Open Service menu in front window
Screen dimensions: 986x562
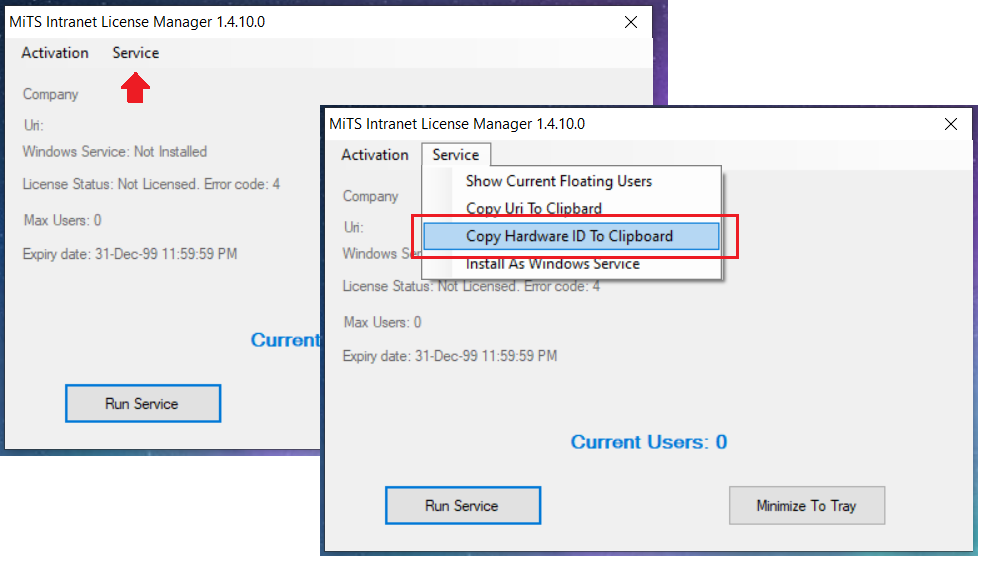point(456,155)
